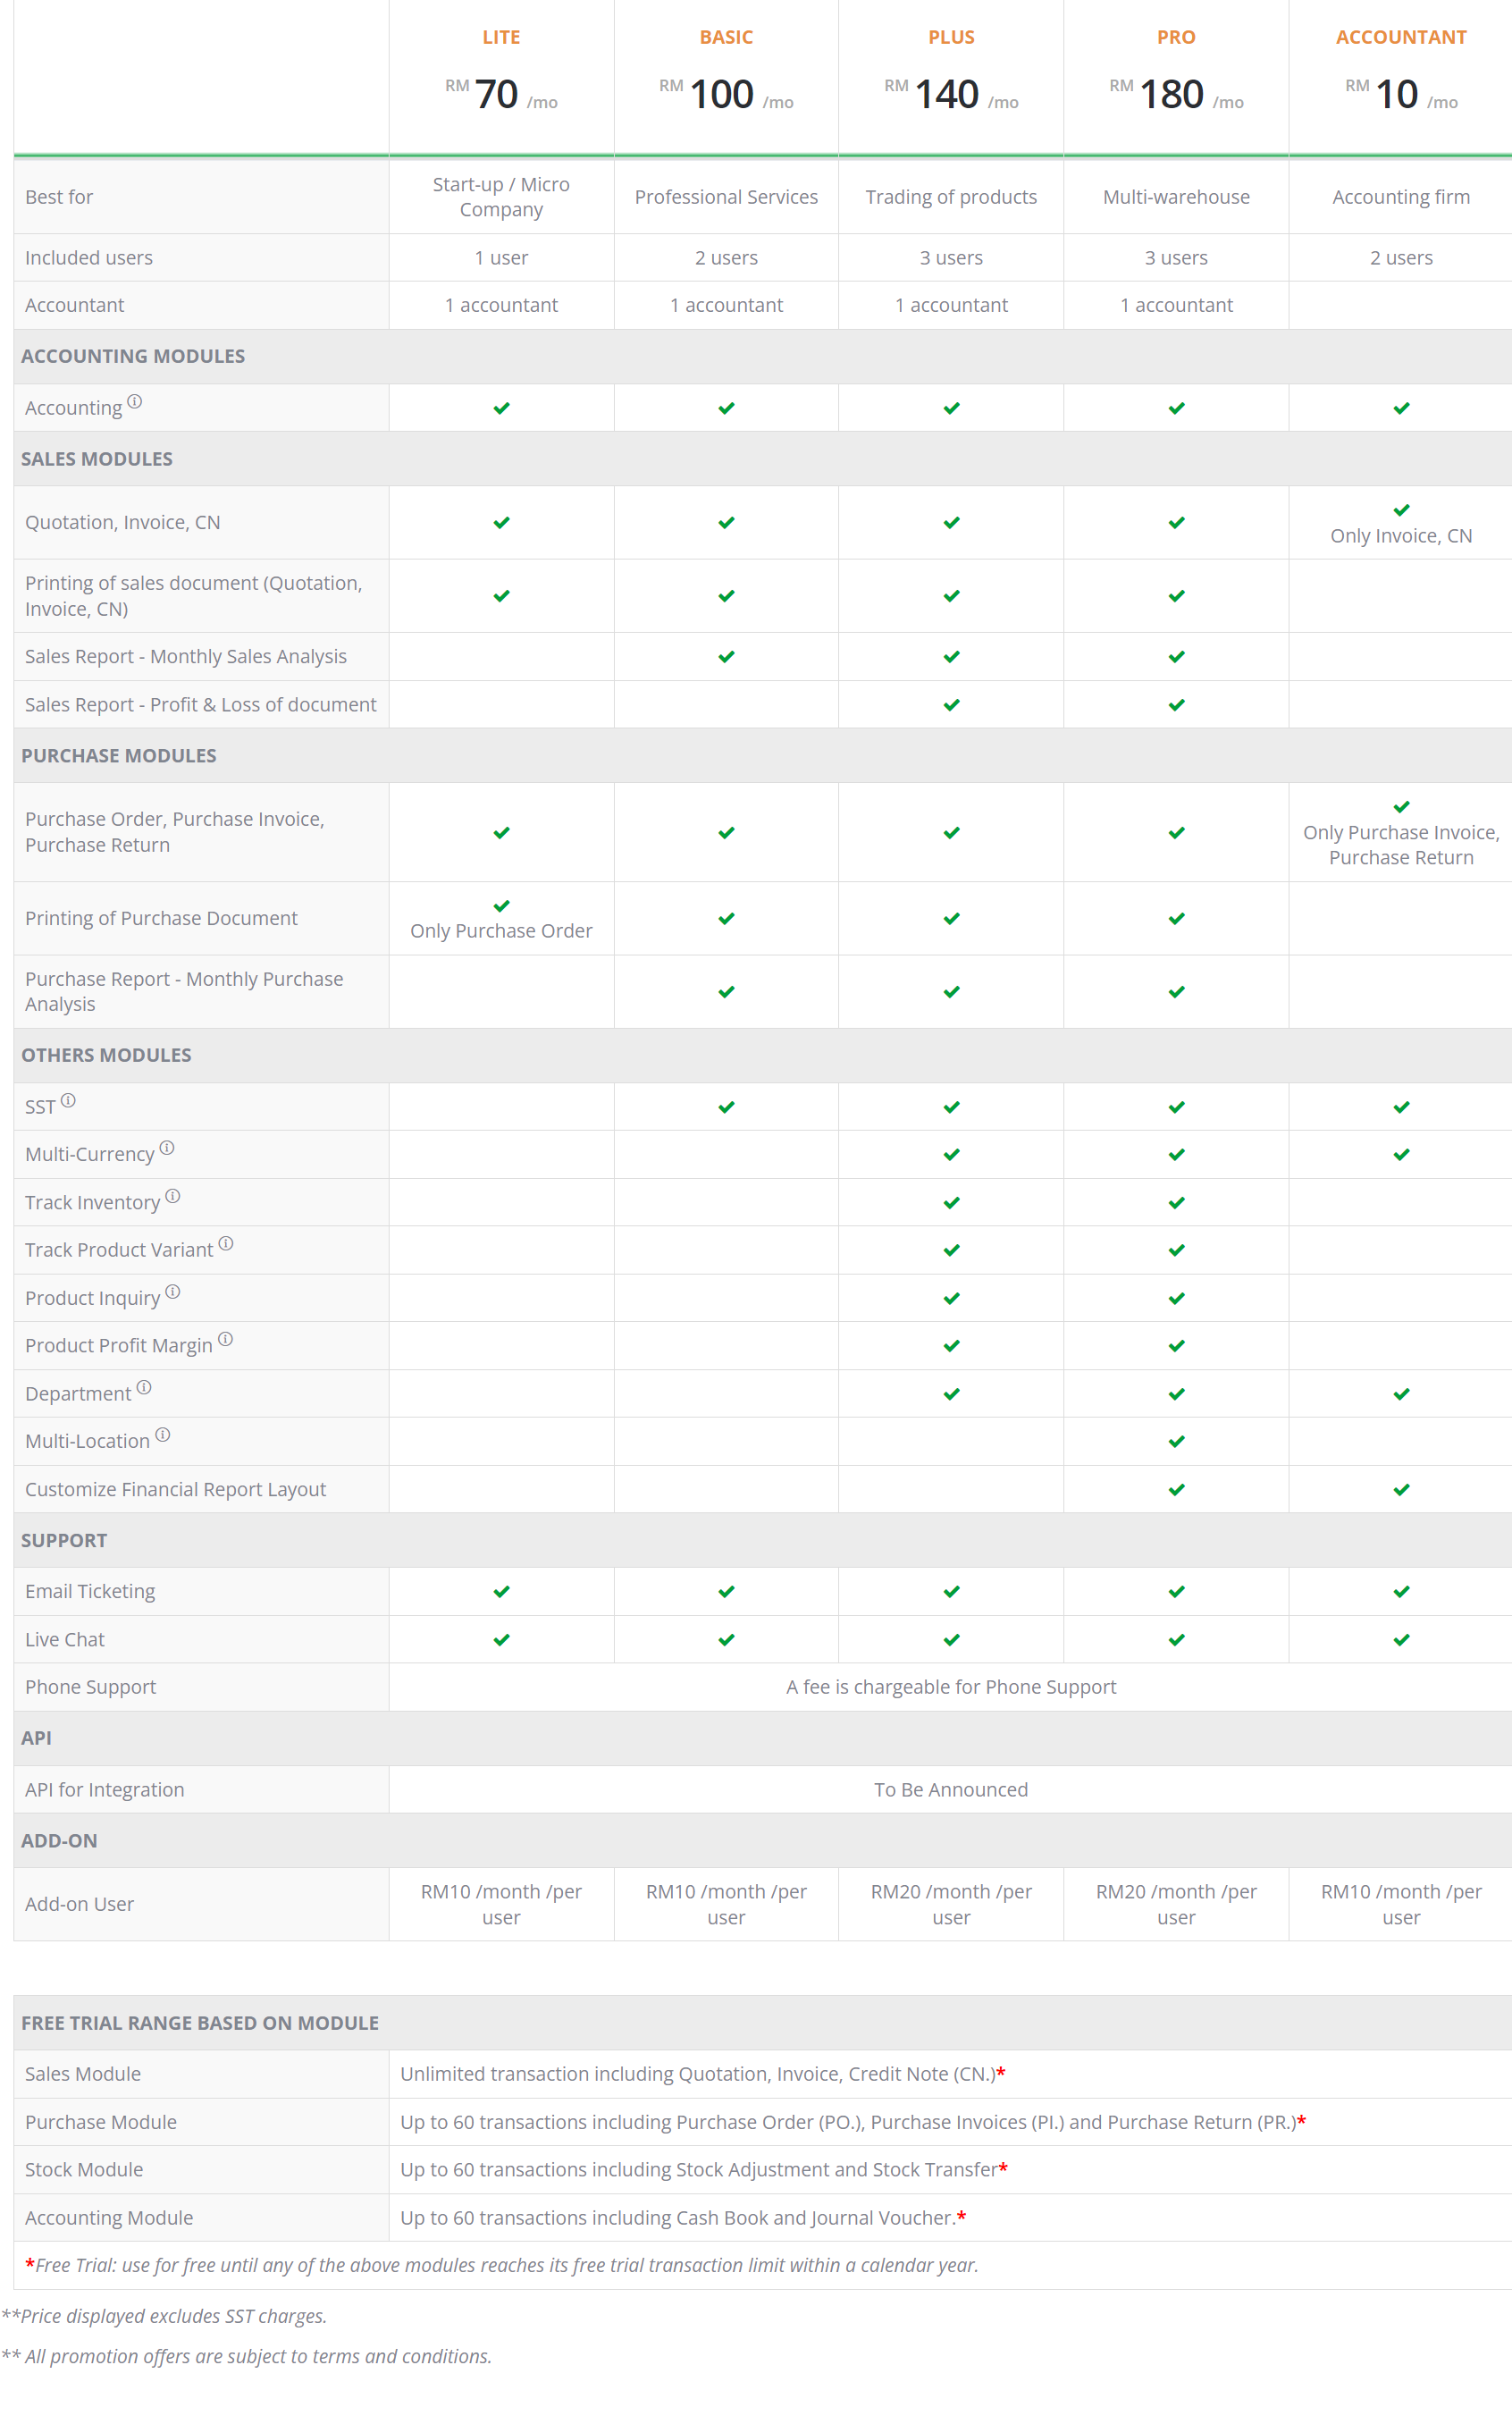
Task: Click the Track Product Variant info icon
Action: [x=226, y=1243]
